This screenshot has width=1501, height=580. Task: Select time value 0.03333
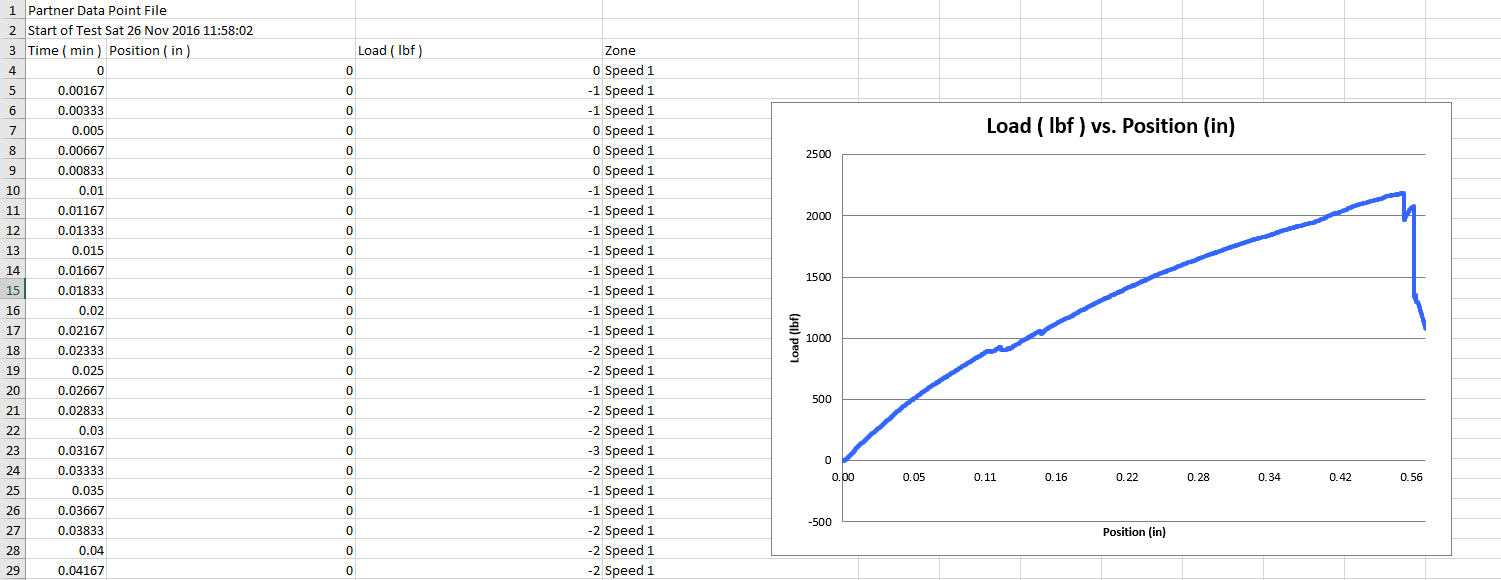(x=65, y=470)
